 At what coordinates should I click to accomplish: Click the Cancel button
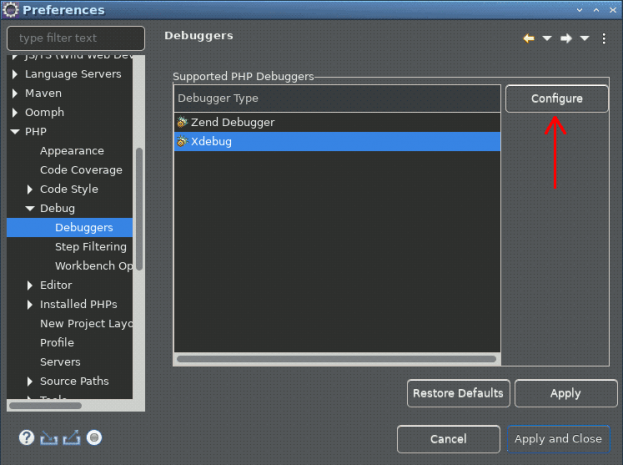click(449, 439)
